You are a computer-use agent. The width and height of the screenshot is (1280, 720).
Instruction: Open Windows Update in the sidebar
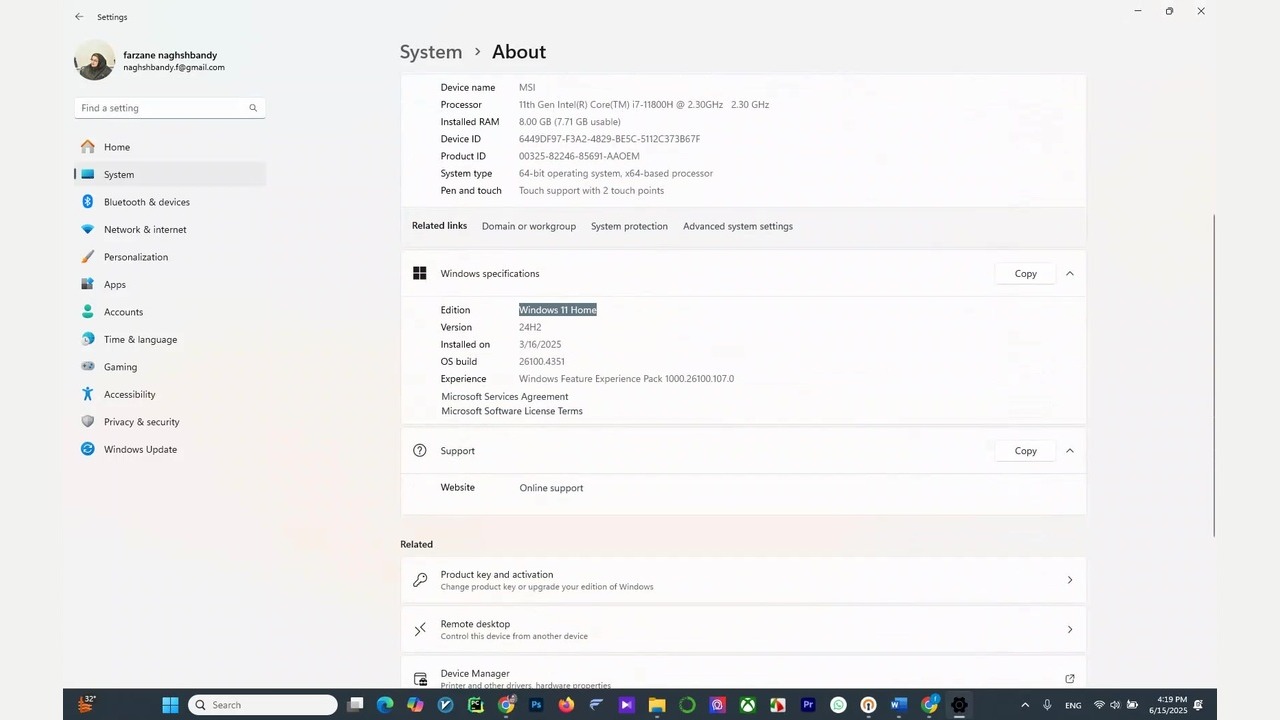170,450
